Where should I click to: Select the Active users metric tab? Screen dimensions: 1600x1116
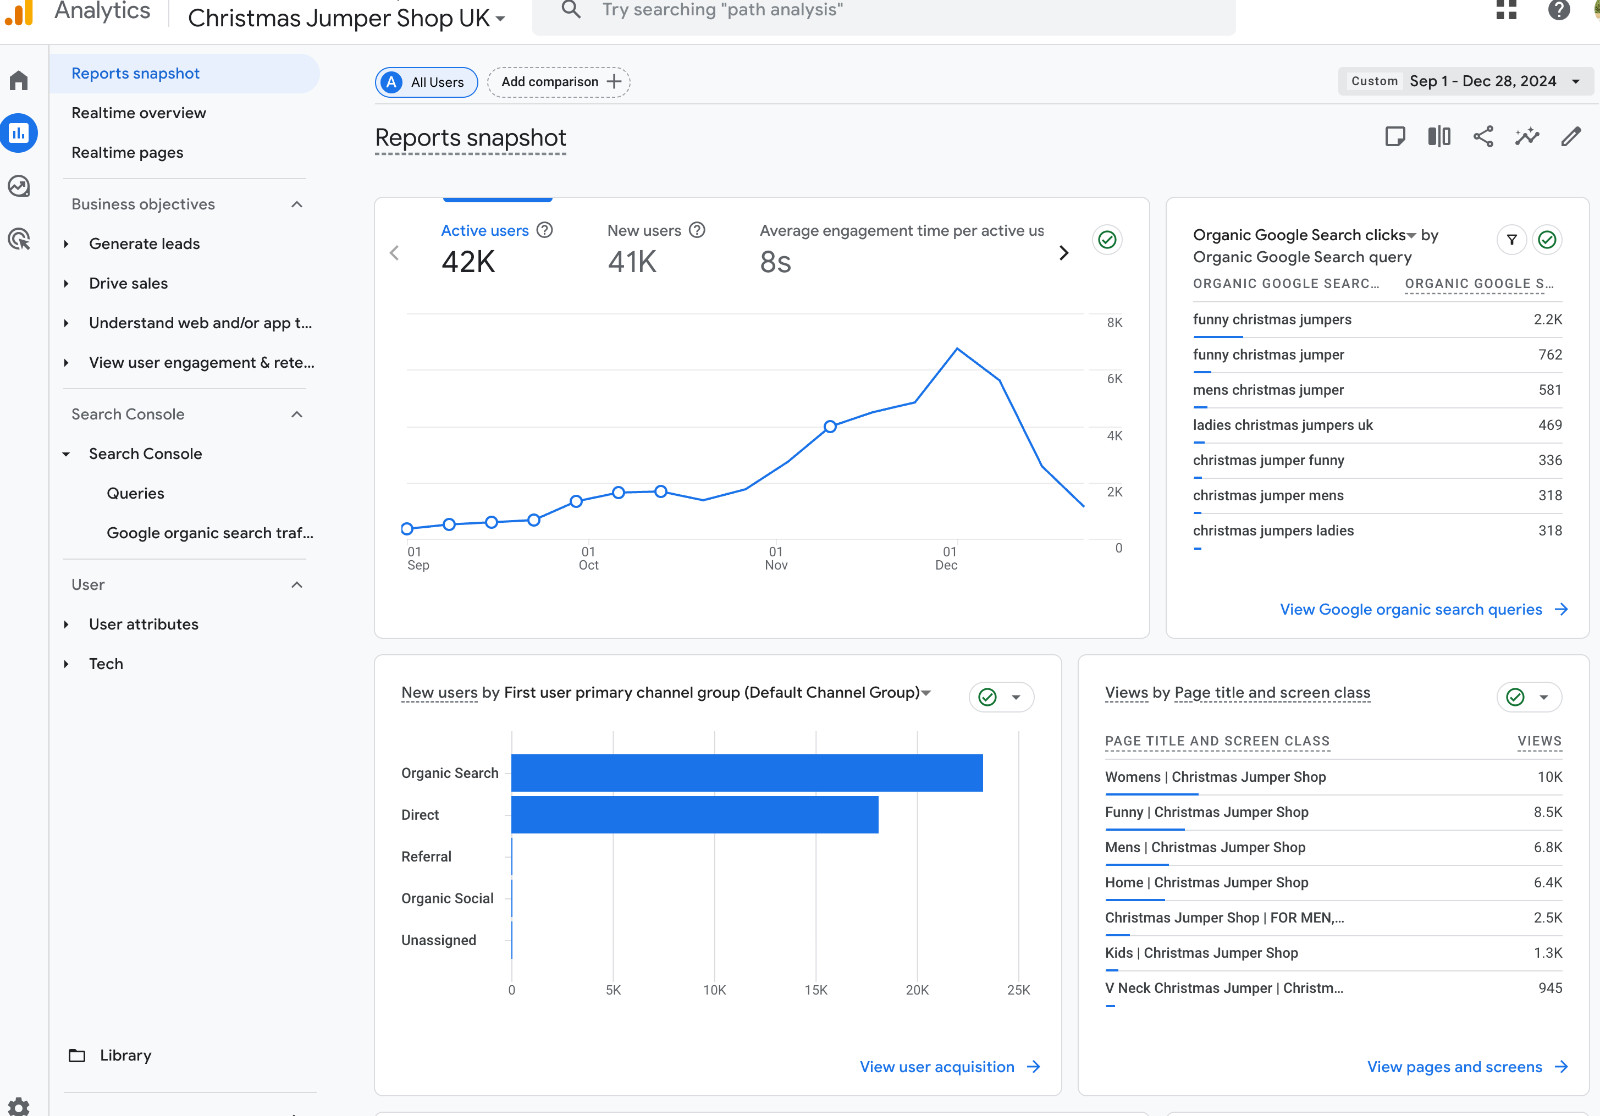pyautogui.click(x=497, y=248)
